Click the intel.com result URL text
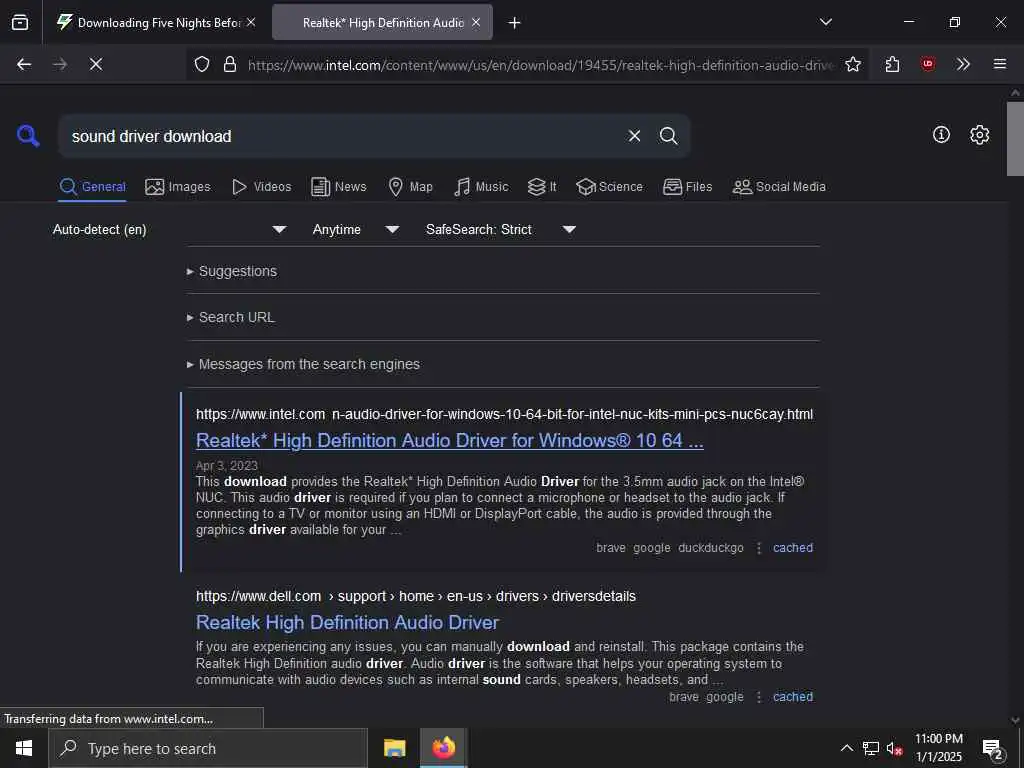 504,414
